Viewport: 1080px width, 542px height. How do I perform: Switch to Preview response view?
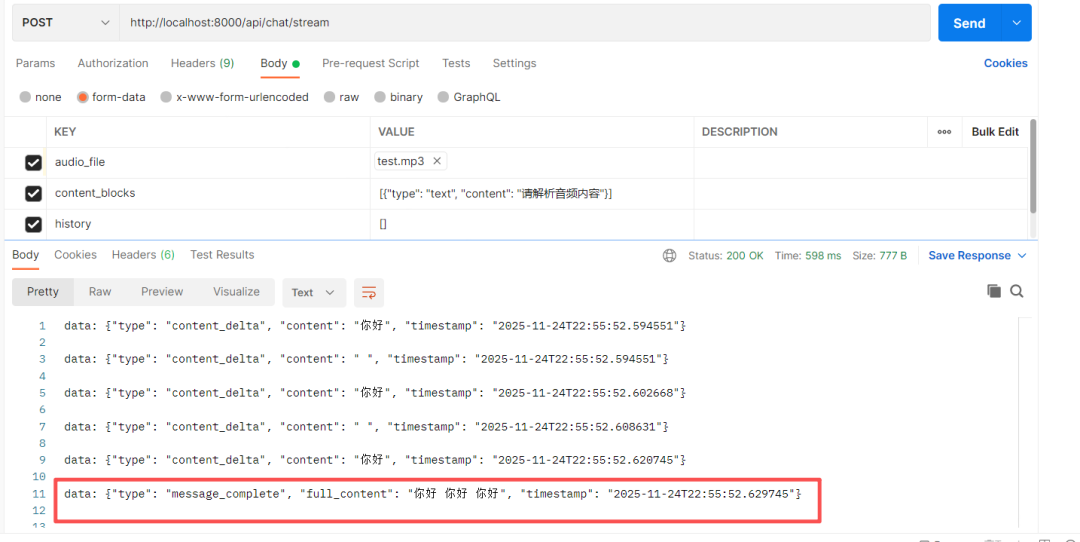[x=162, y=292]
